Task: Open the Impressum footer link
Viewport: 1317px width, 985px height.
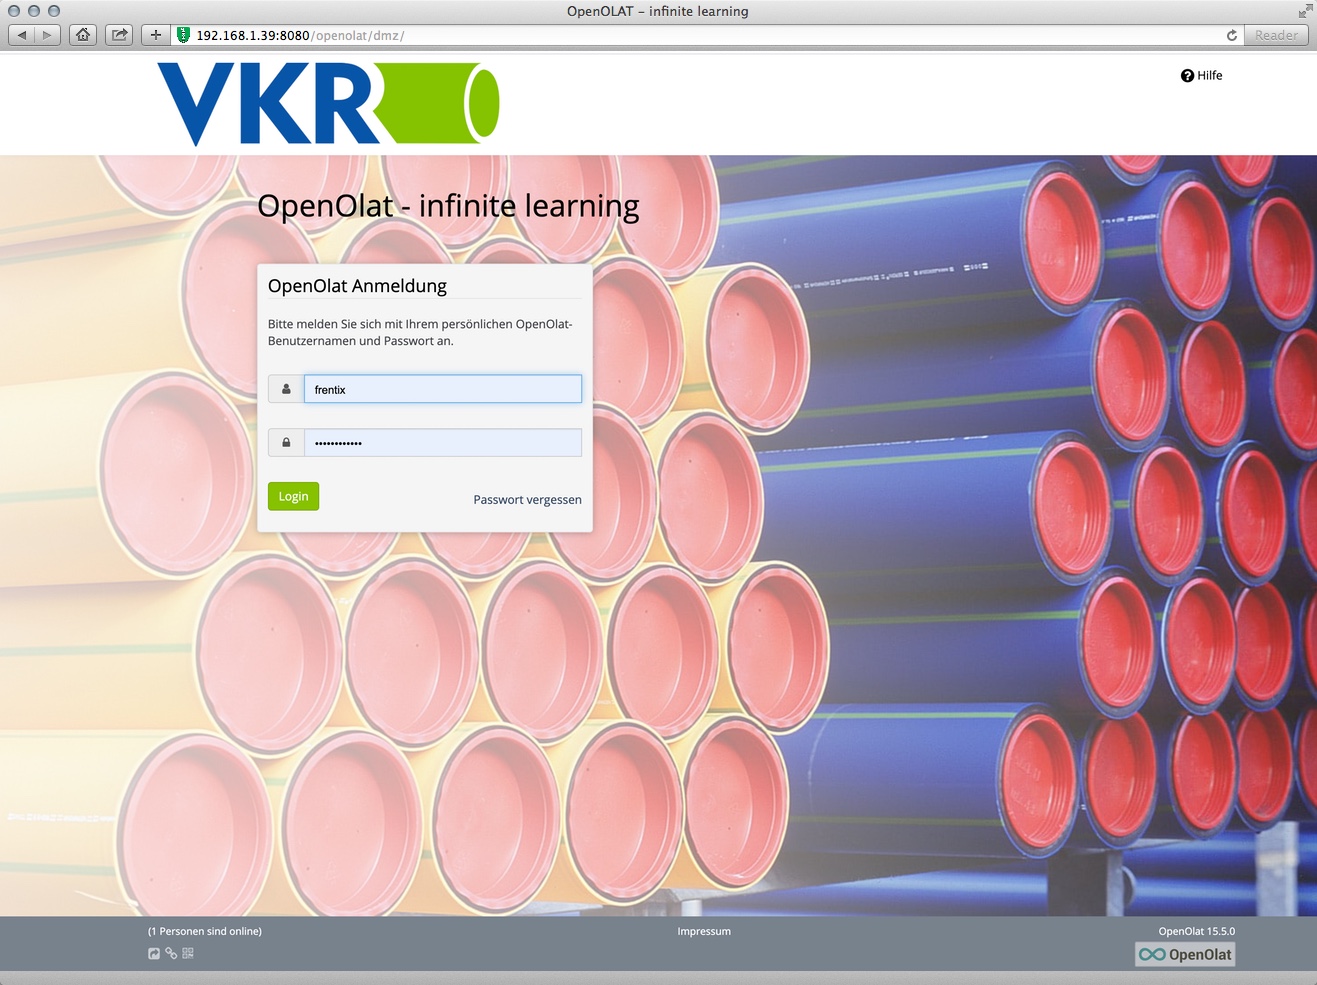Action: pyautogui.click(x=704, y=931)
